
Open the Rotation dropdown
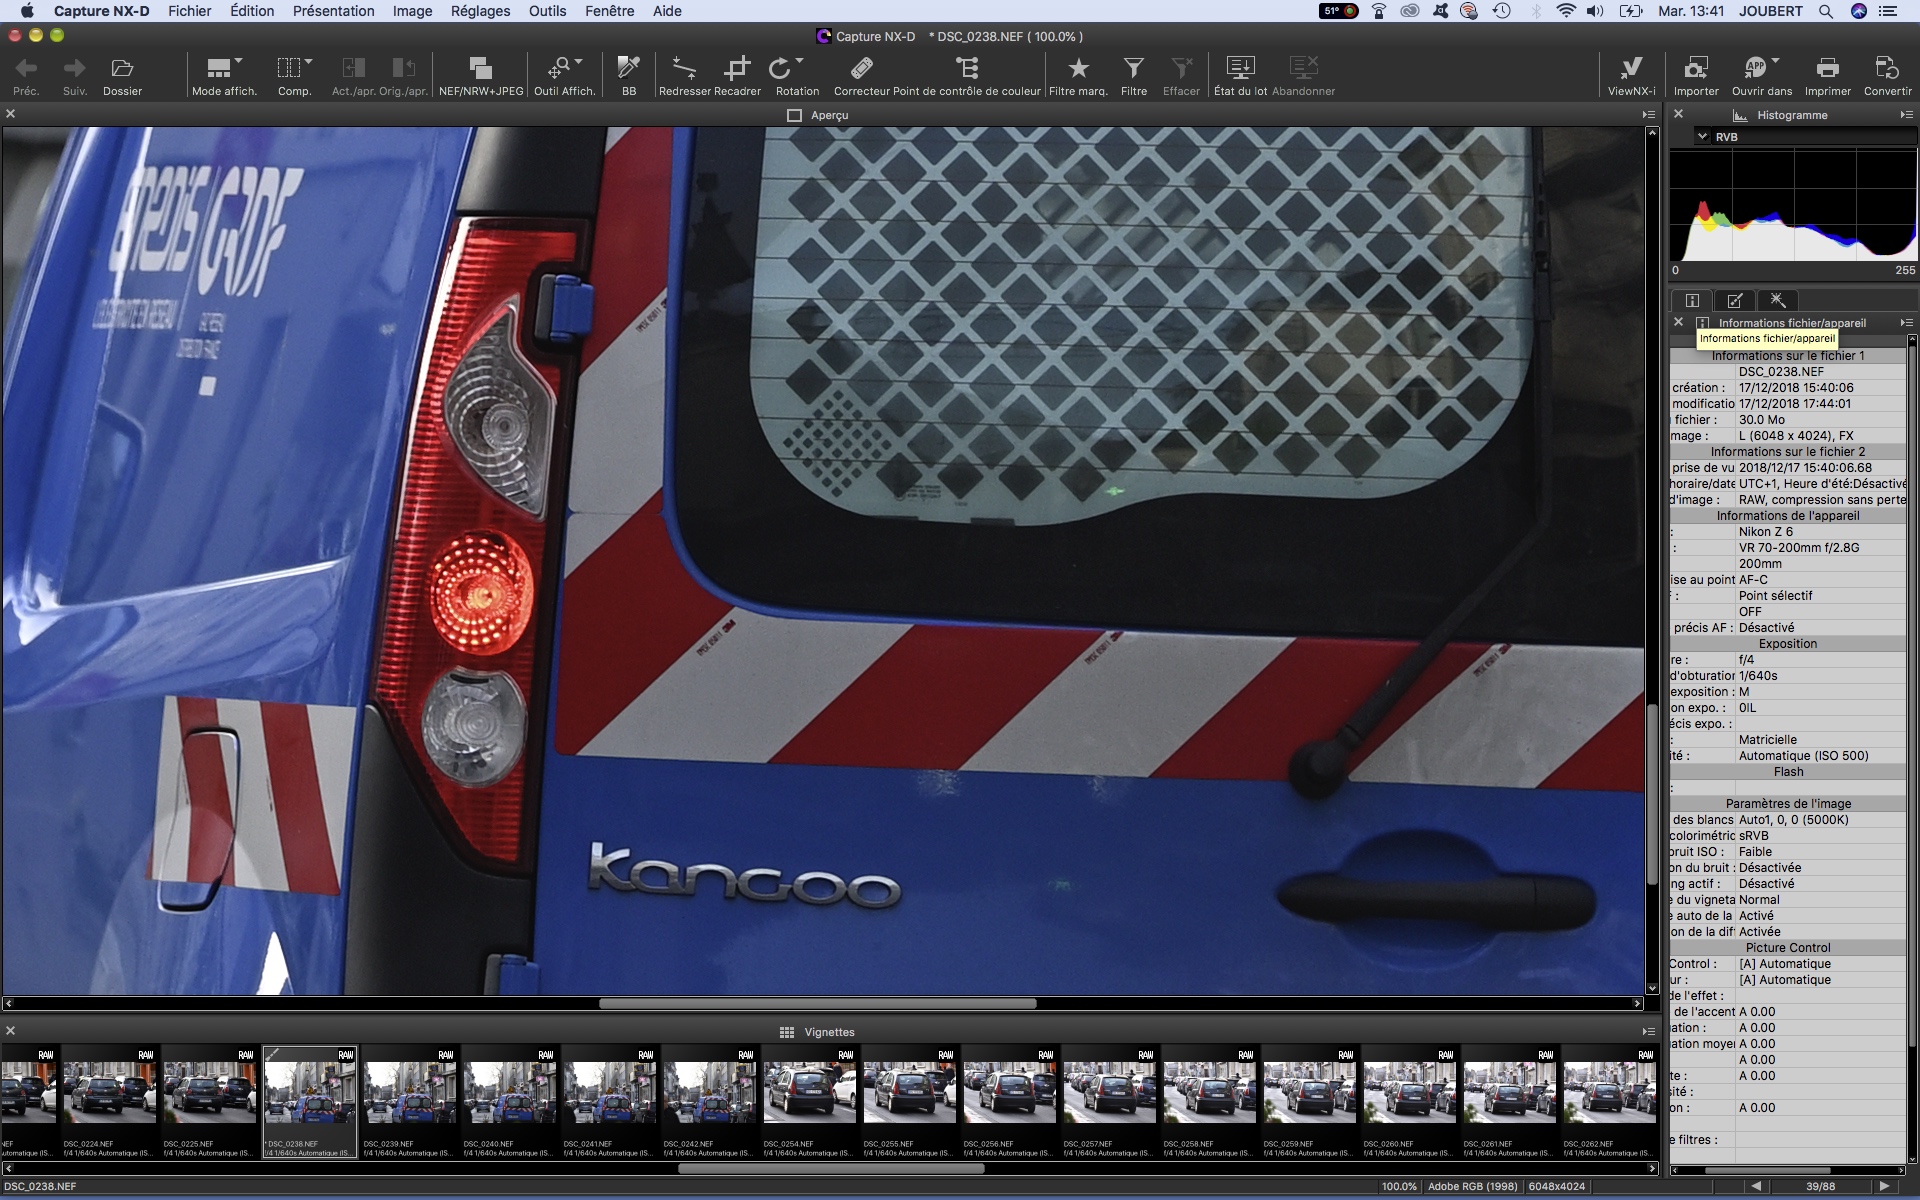click(x=797, y=76)
